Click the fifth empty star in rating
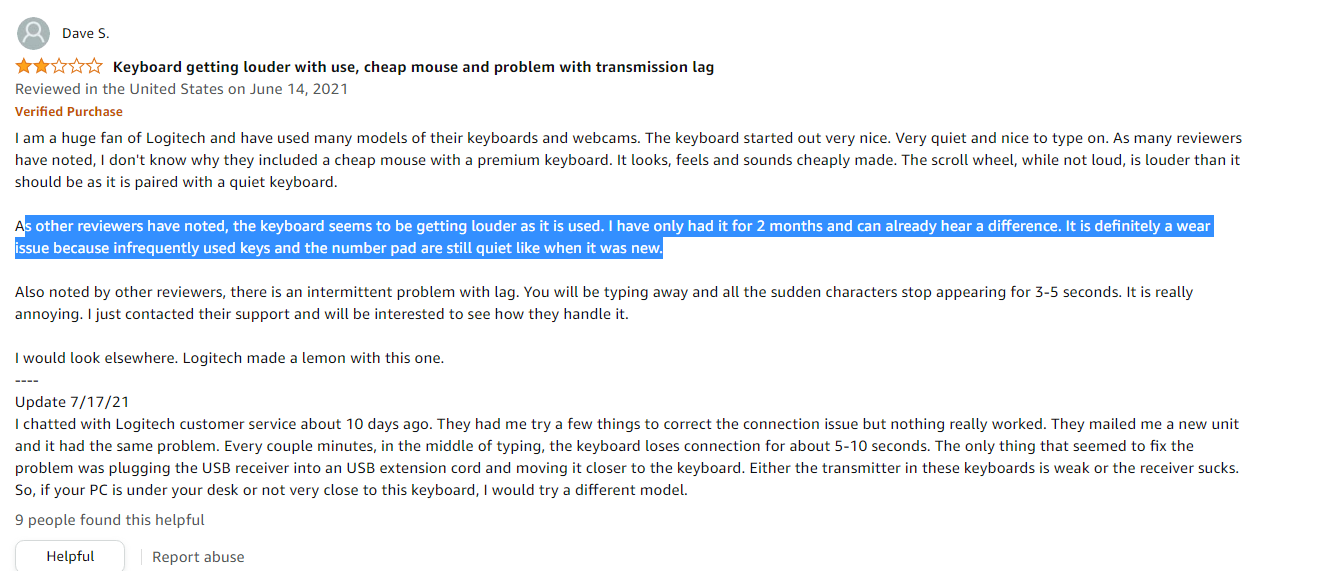Viewport: 1337px width, 571px height. 94,67
